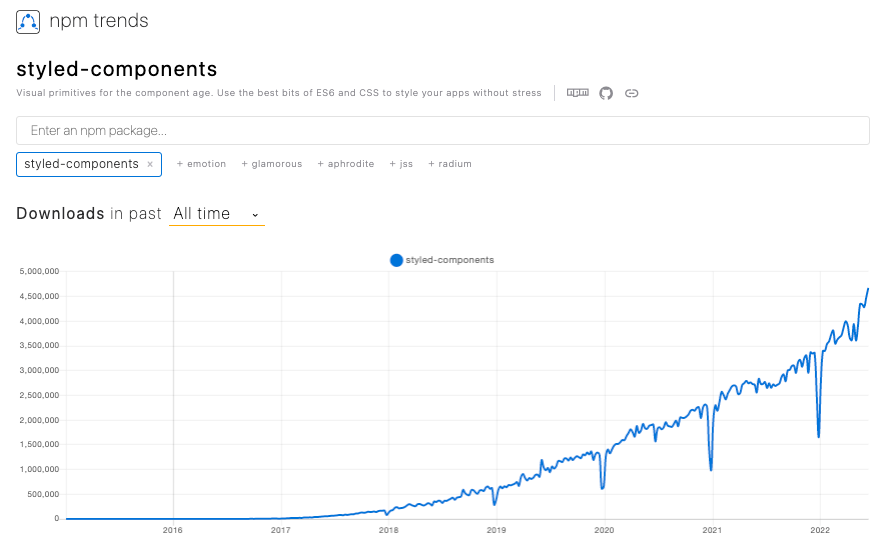This screenshot has width=888, height=549.
Task: Click the blue styled-components legend dot
Action: [x=396, y=260]
